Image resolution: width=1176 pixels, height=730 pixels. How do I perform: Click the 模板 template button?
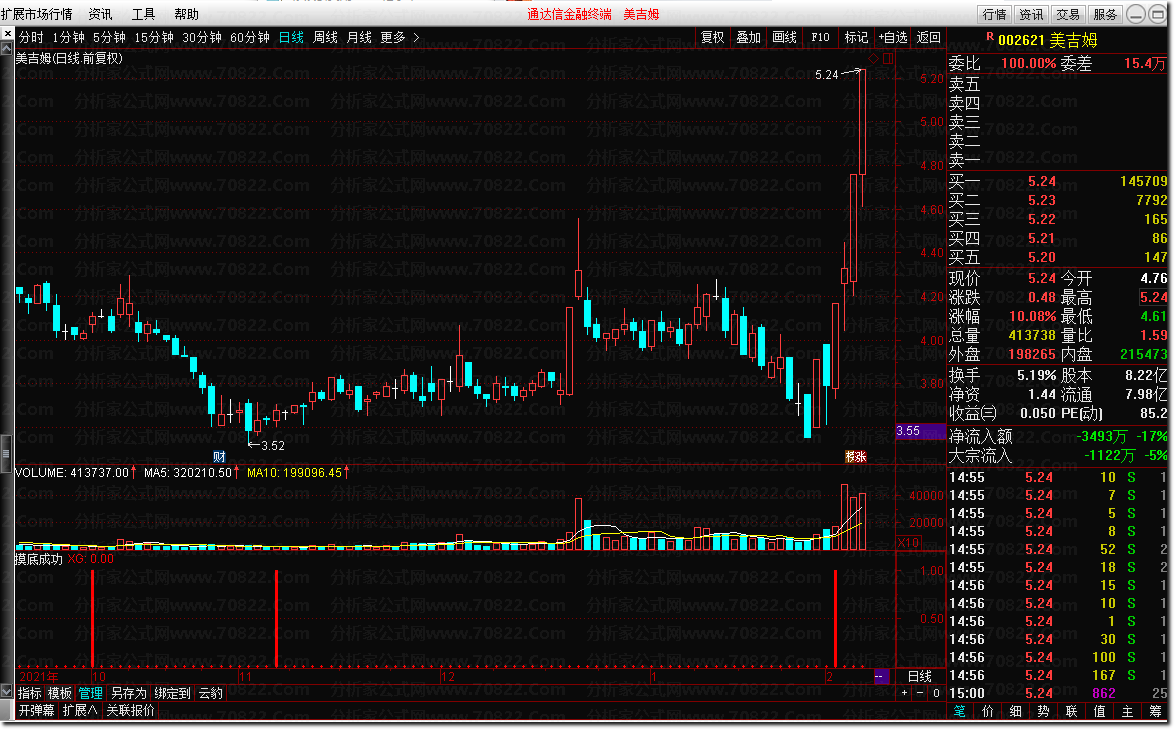click(x=60, y=693)
